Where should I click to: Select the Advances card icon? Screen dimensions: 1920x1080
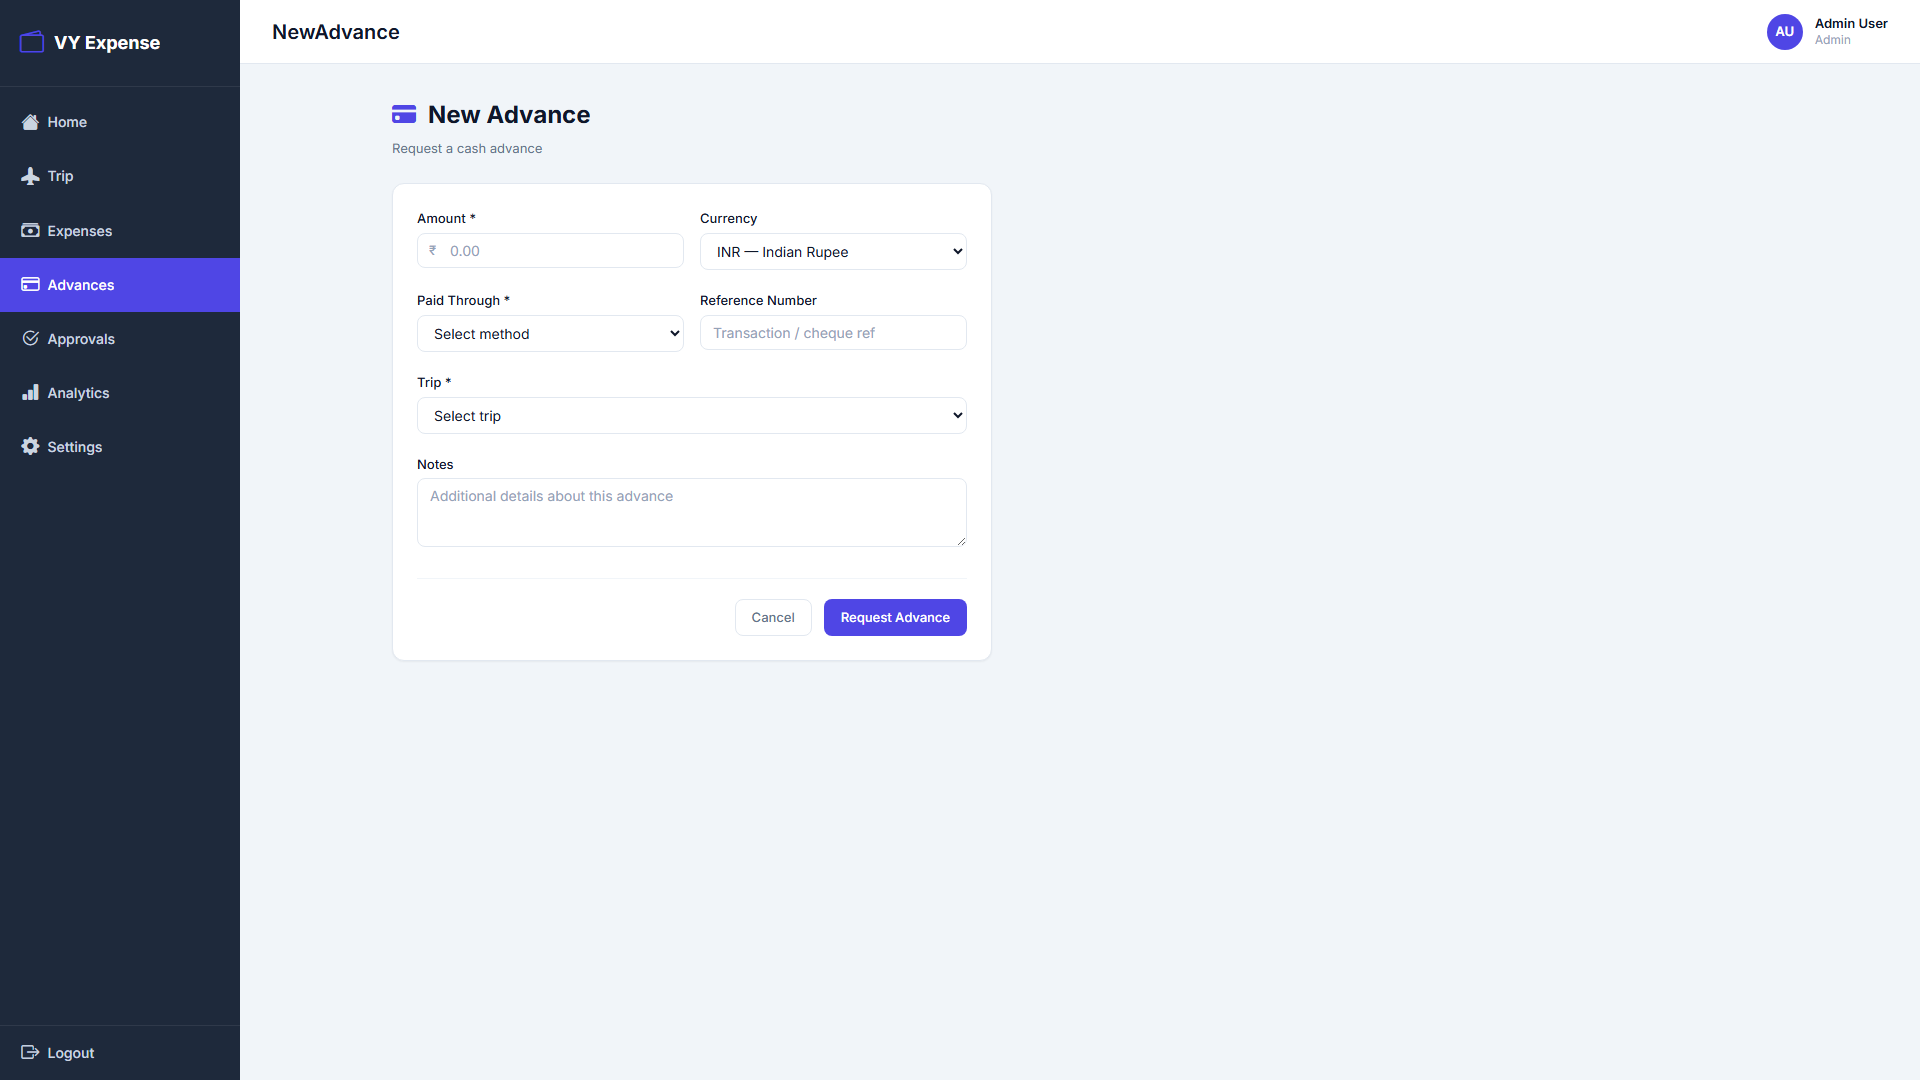(x=30, y=285)
